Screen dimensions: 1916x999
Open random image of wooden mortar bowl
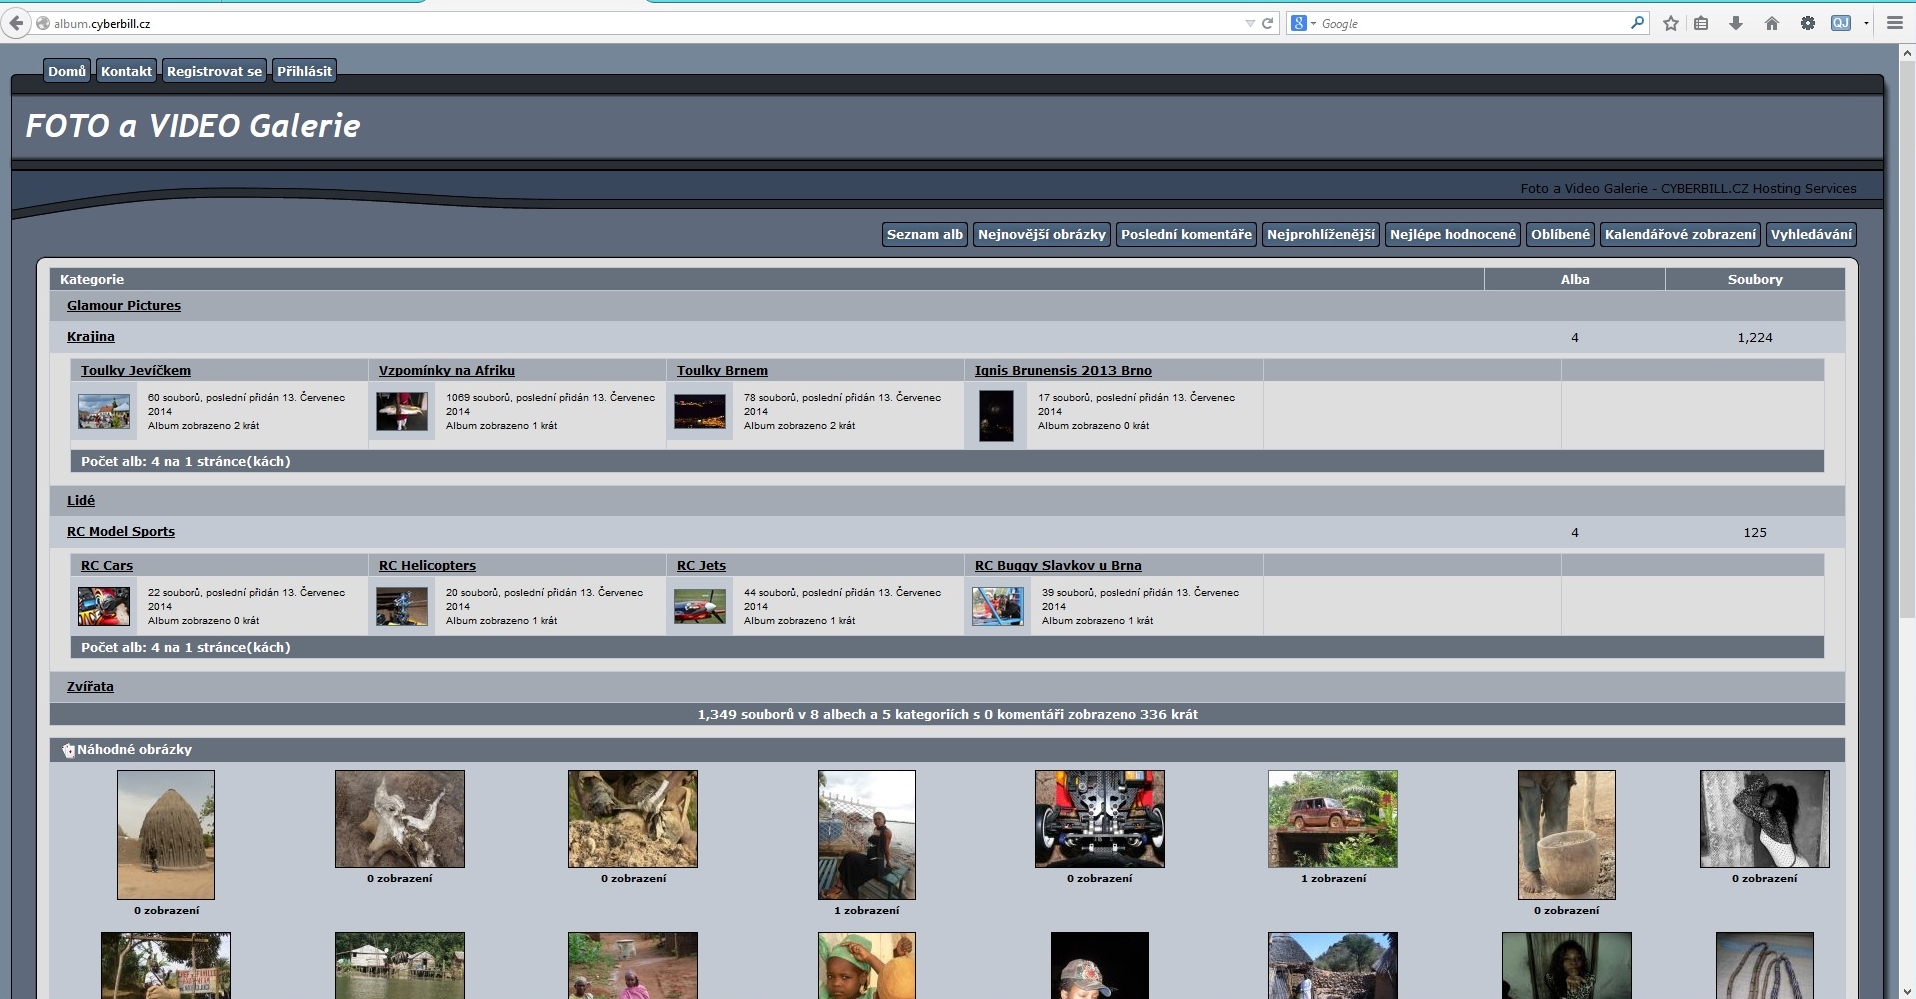(x=1567, y=835)
